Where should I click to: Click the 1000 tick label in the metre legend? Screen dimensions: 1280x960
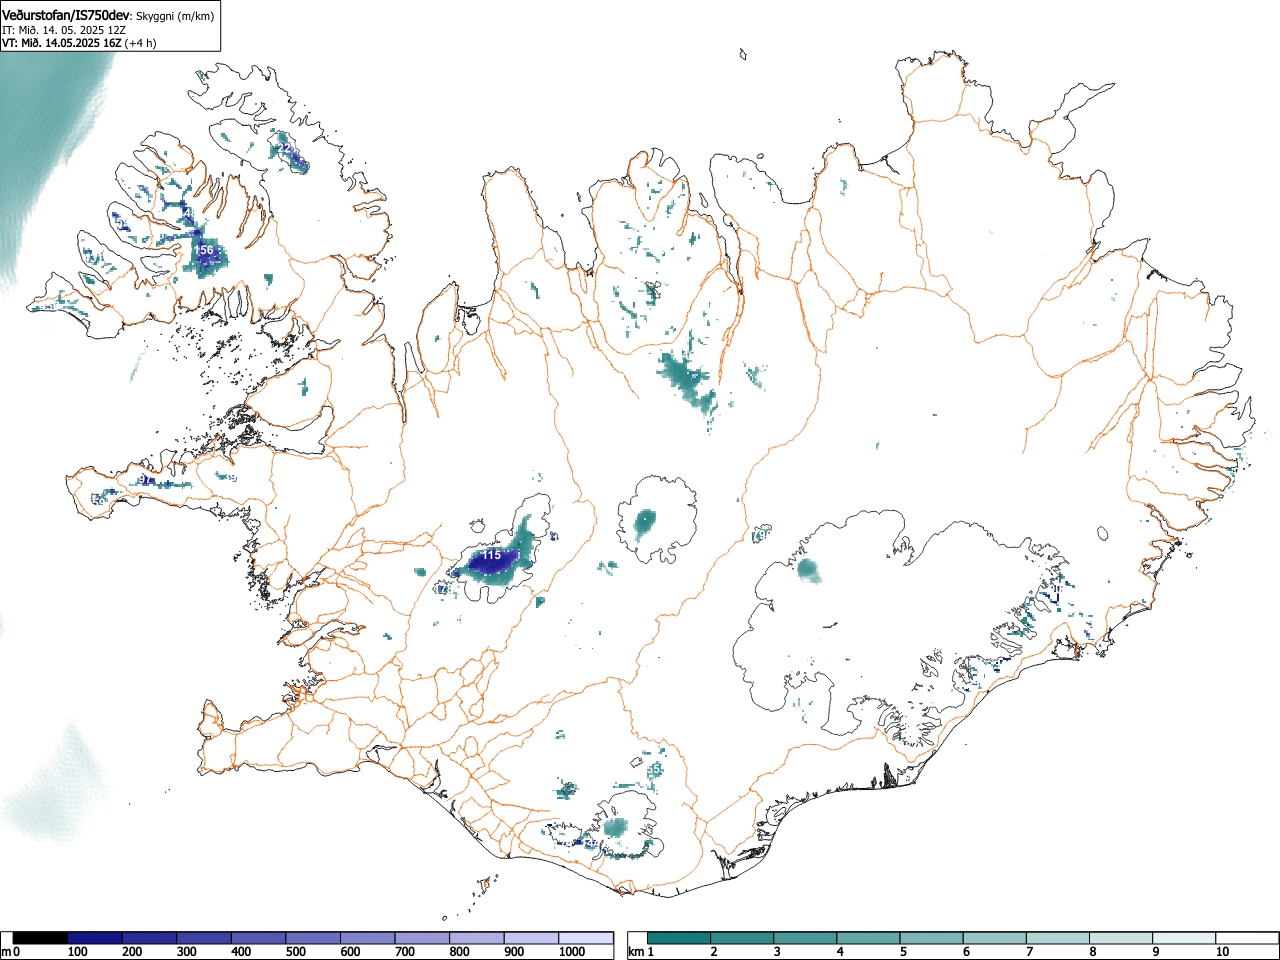tap(571, 952)
